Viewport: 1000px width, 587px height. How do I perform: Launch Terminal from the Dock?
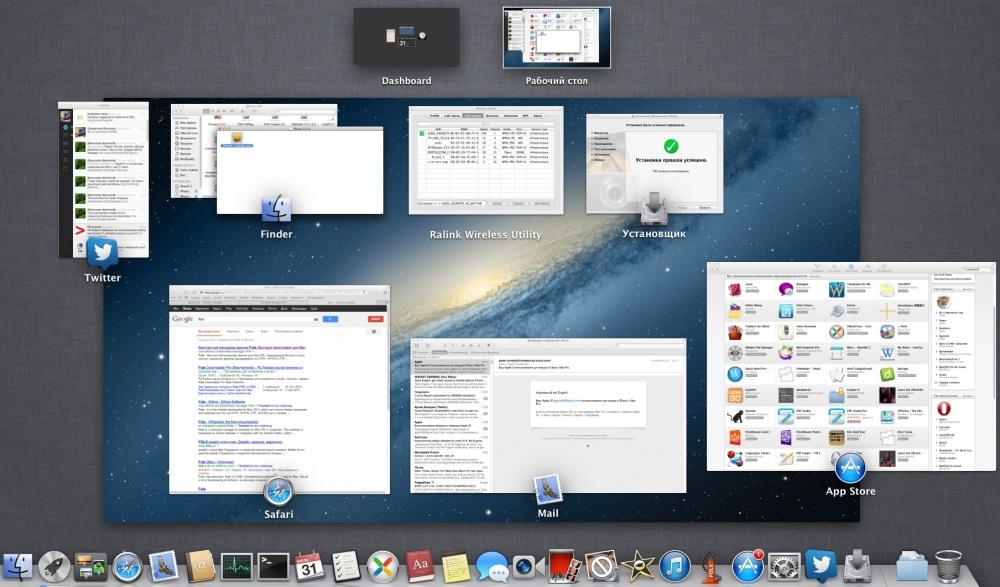click(x=273, y=567)
